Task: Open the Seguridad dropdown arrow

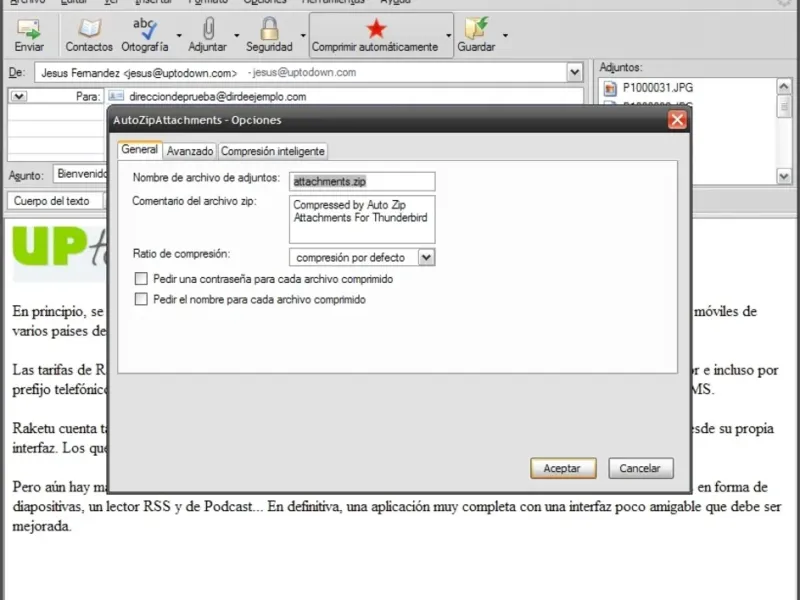Action: (303, 35)
